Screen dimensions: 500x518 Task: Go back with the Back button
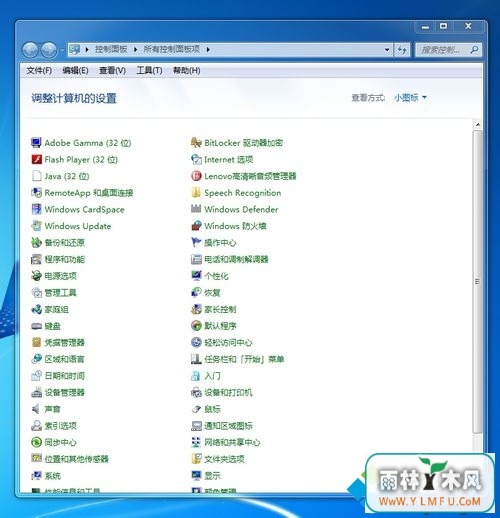tap(30, 50)
